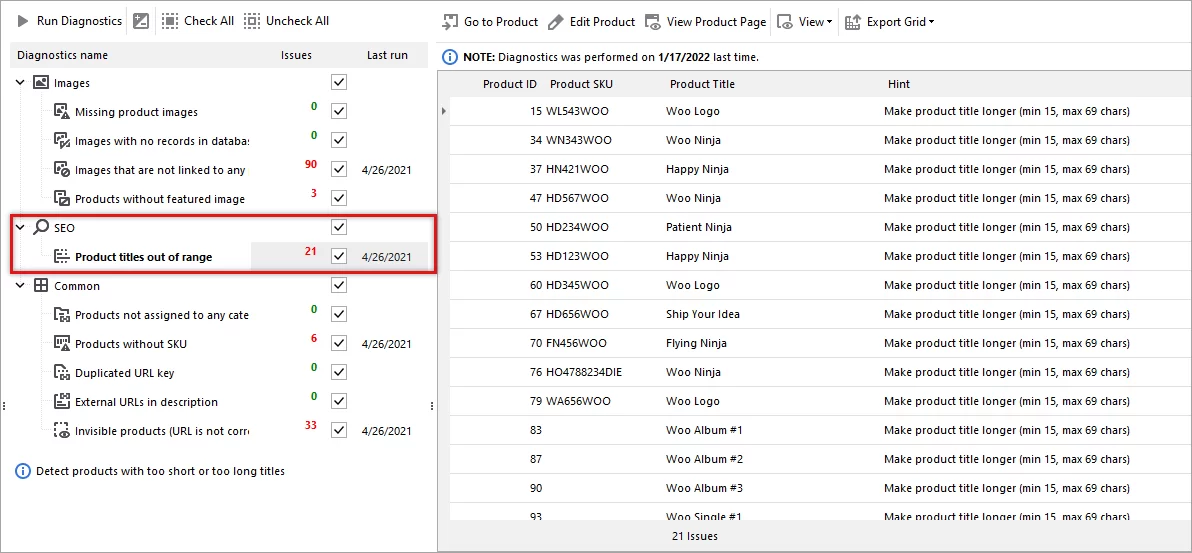Screen dimensions: 1192x553
Task: Click the Invisible products eye icon
Action: coord(61,432)
